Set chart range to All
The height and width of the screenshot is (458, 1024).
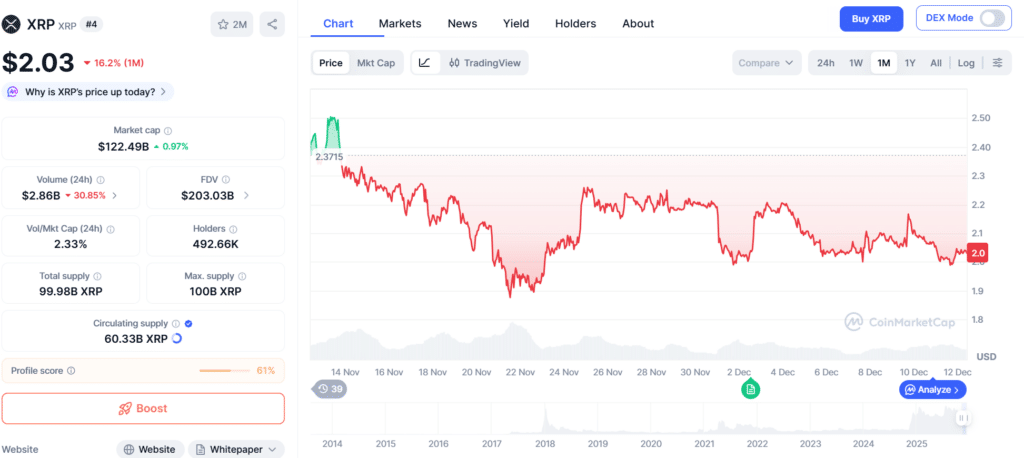[936, 63]
